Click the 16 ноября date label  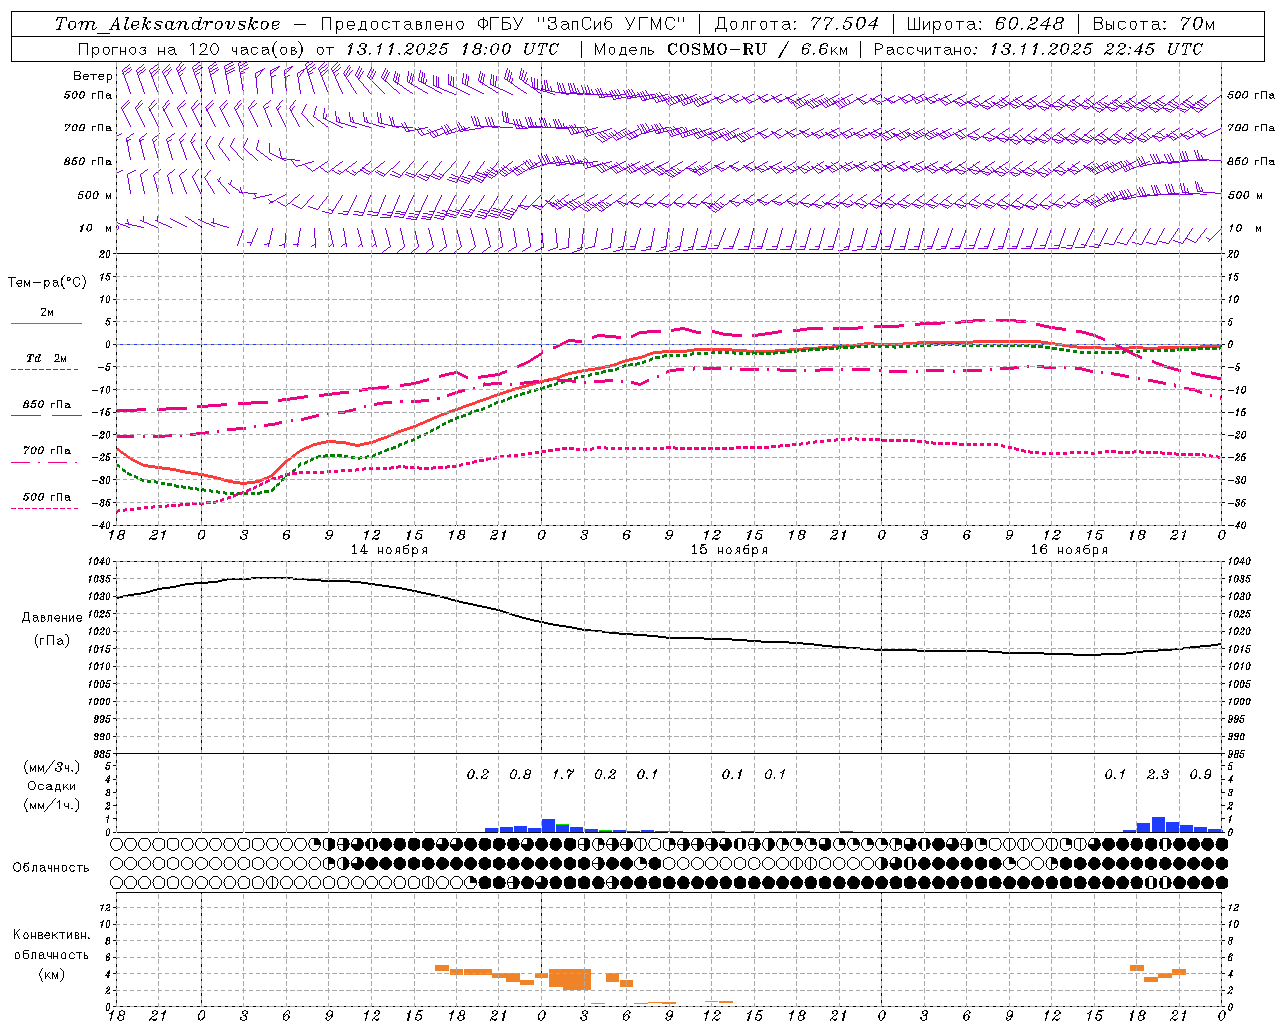tap(1069, 550)
